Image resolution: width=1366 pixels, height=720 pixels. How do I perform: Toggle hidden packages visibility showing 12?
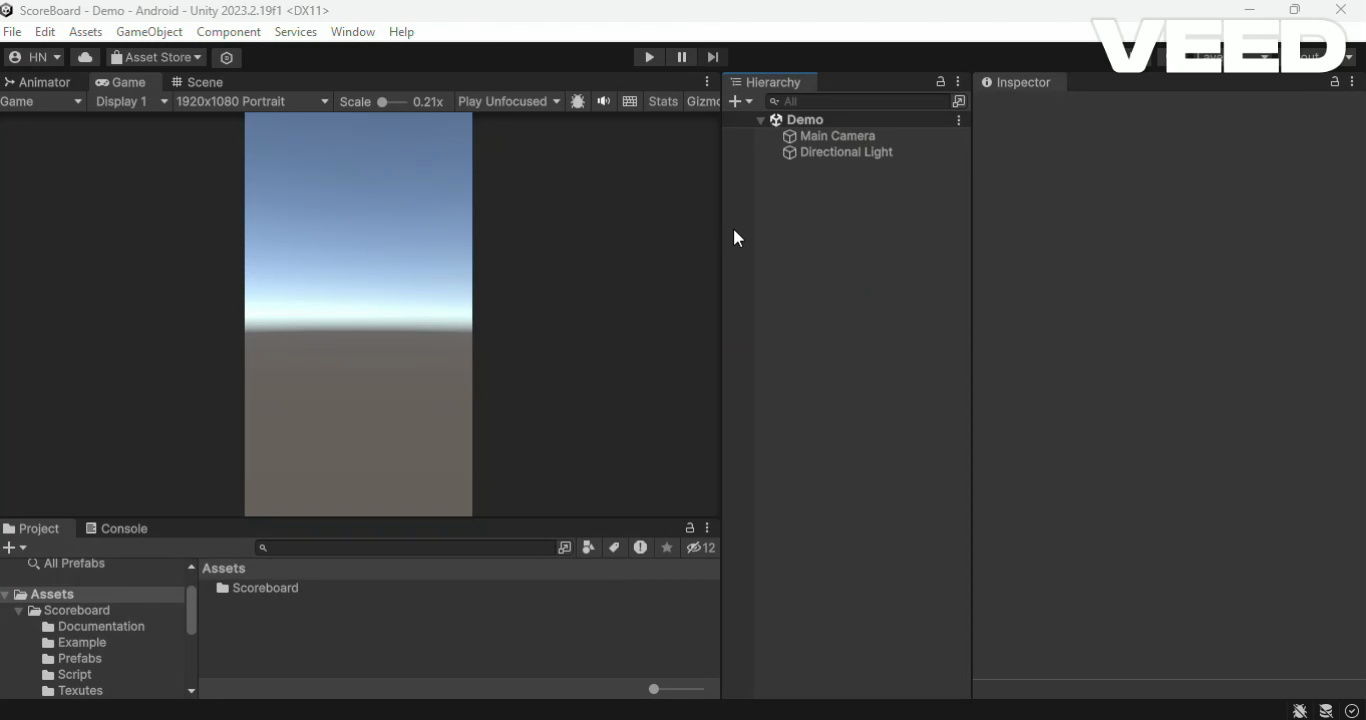pos(701,547)
